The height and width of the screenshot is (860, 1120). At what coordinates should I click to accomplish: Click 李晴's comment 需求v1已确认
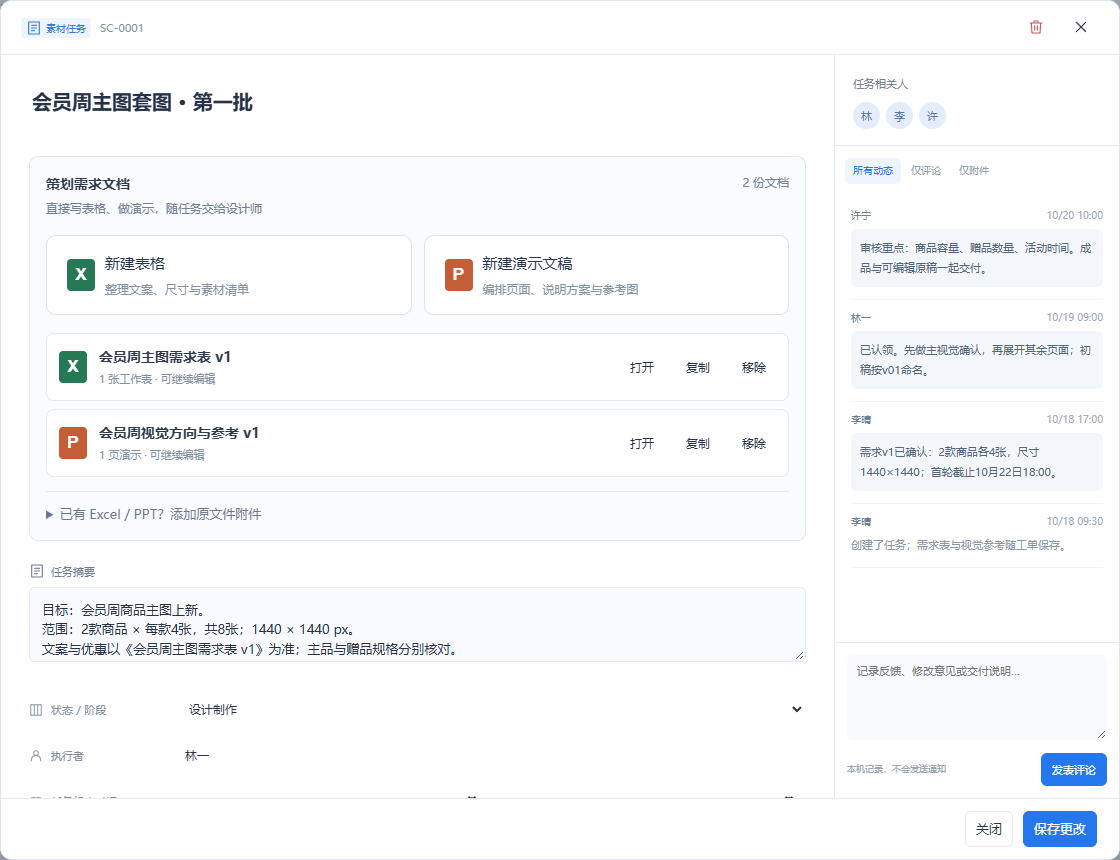[x=976, y=462]
